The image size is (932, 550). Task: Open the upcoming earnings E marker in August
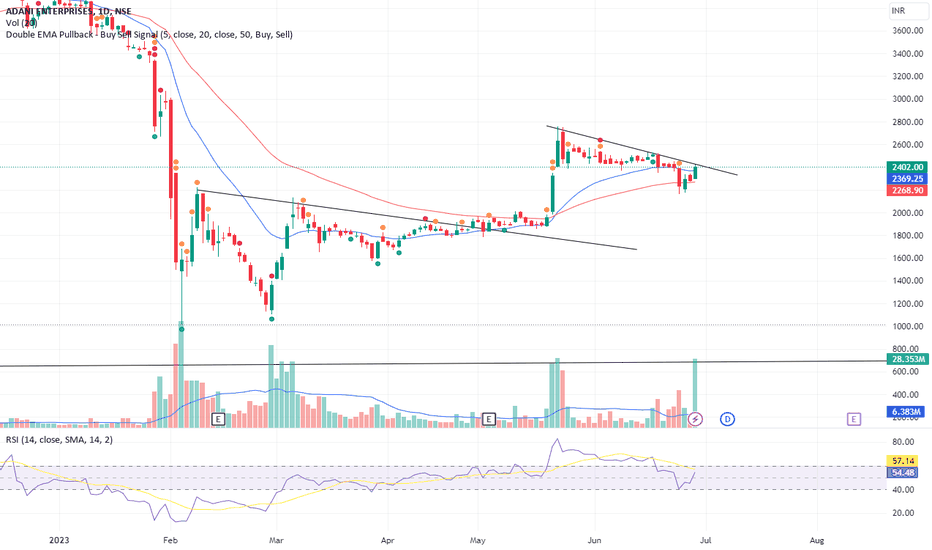854,419
